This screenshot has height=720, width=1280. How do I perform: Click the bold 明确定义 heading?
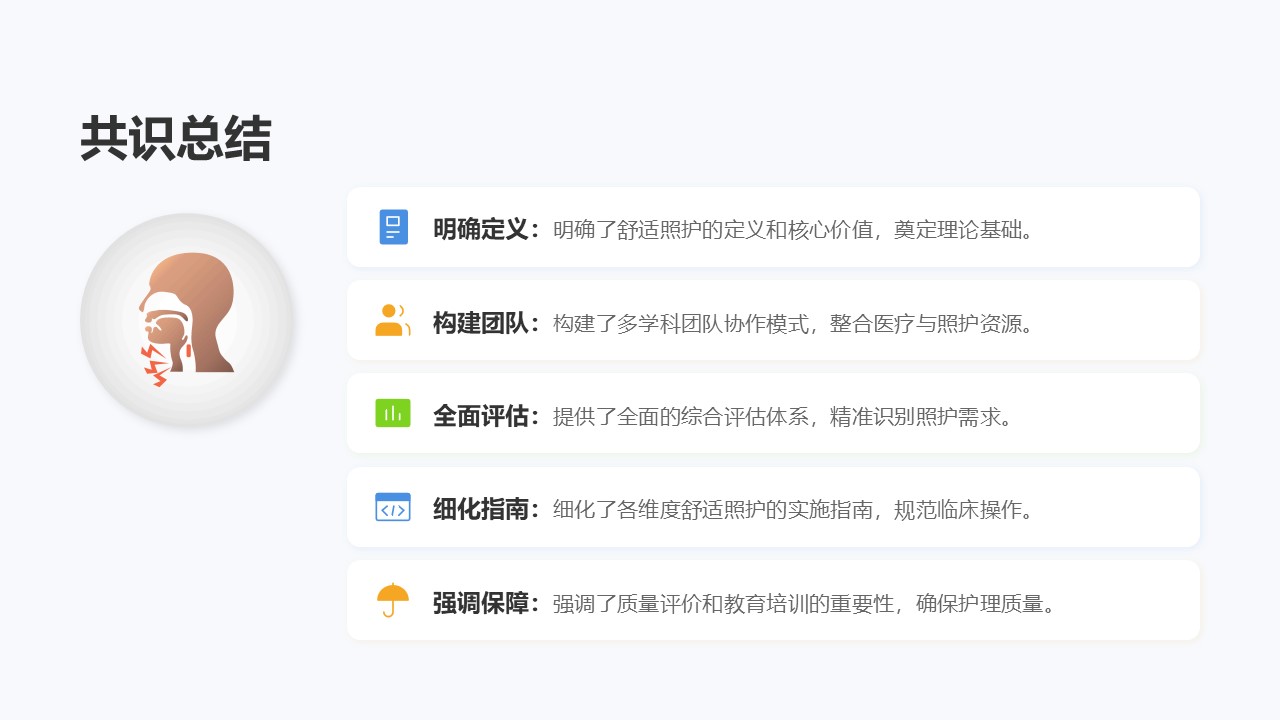[x=480, y=229]
